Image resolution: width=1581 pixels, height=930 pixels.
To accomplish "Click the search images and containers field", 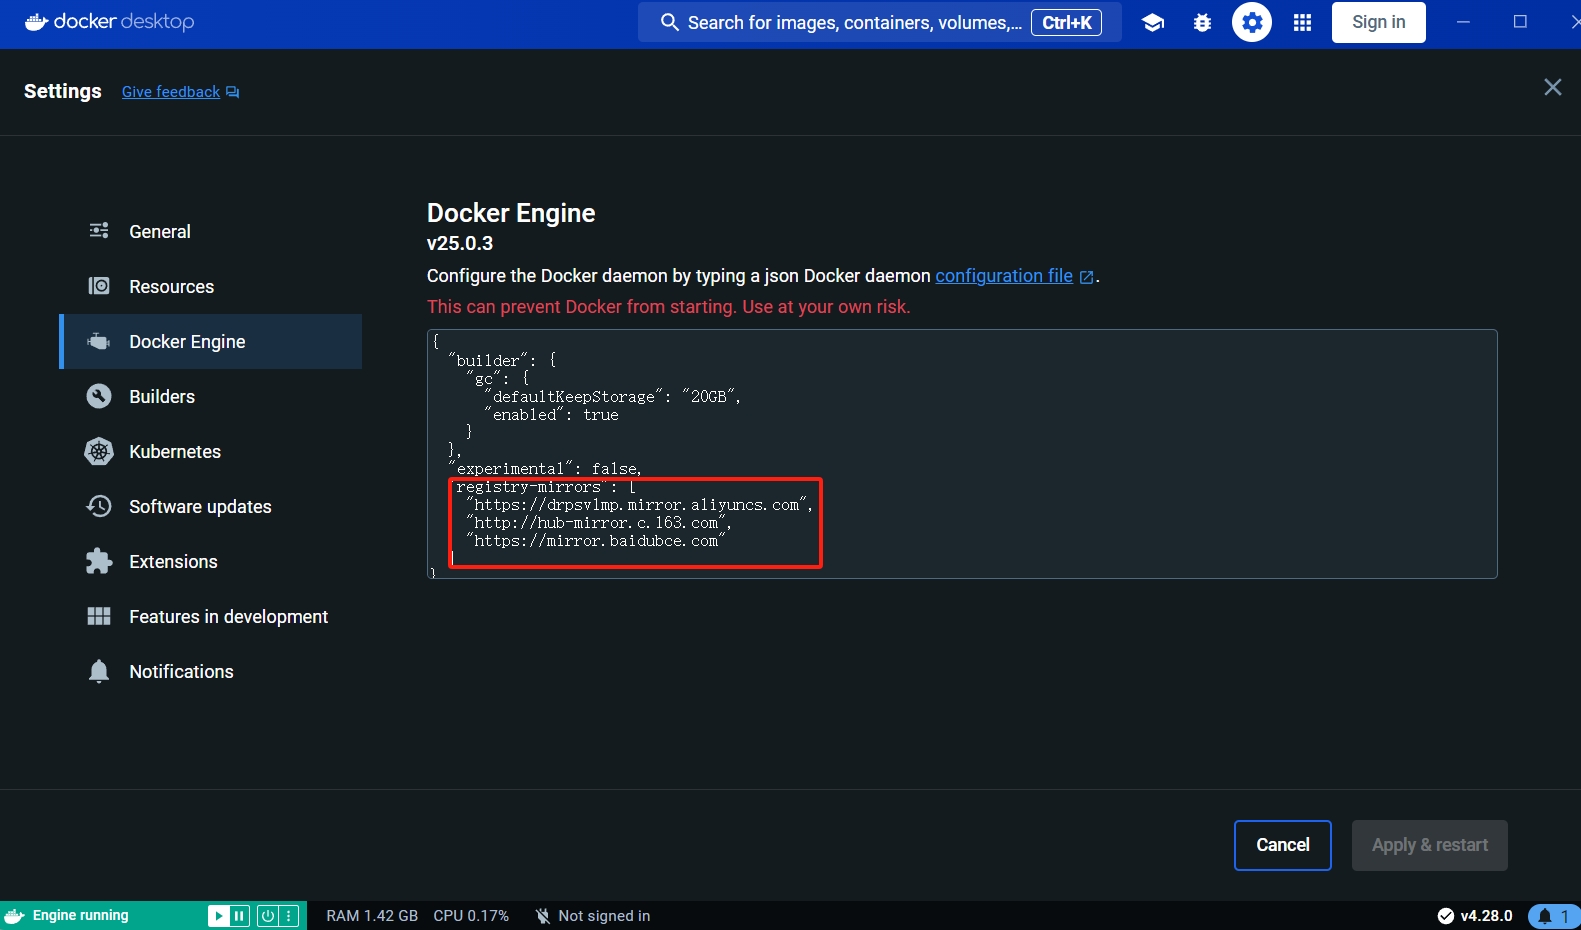I will point(879,22).
